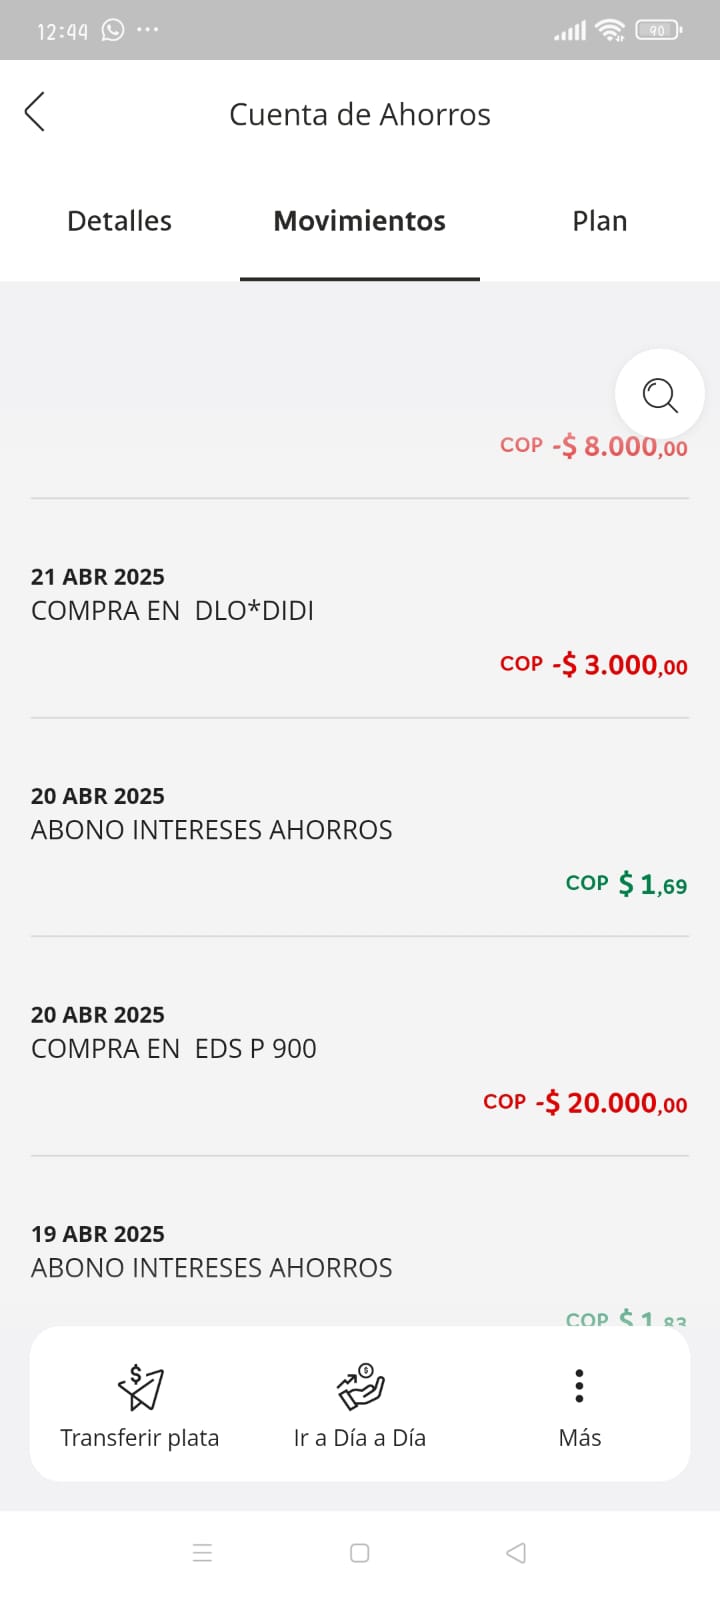Tap the Android recent apps icon
Image resolution: width=720 pixels, height=1600 pixels.
point(202,1553)
